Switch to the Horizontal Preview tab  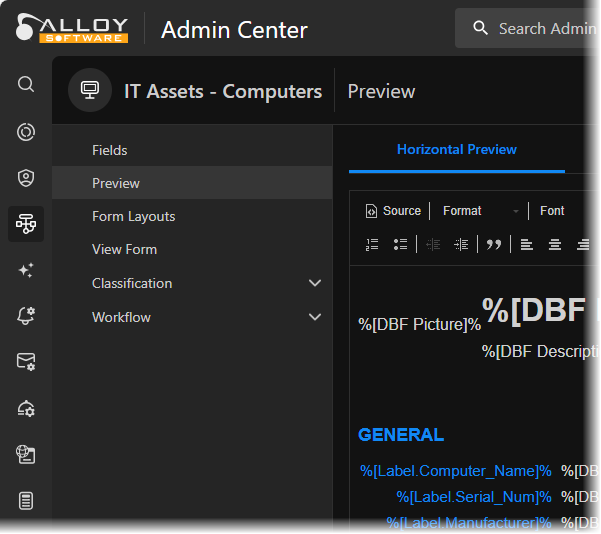pyautogui.click(x=457, y=149)
